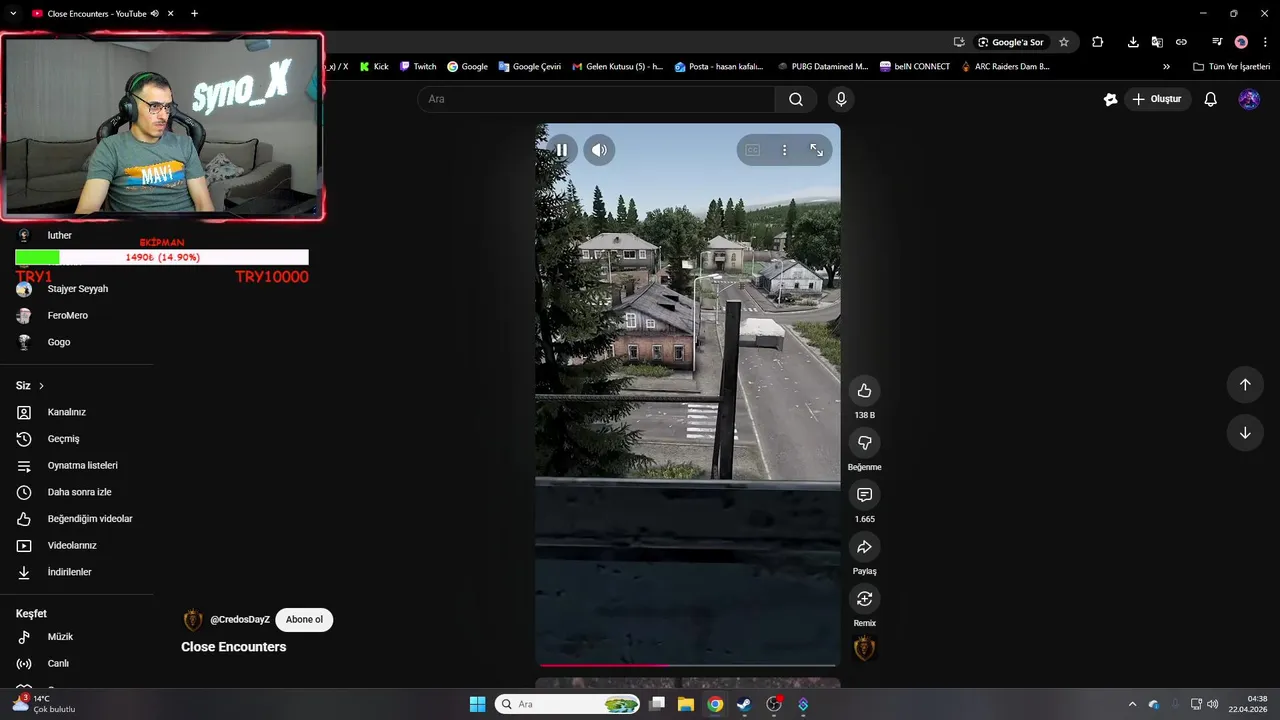
Task: Click the translate extension icon
Action: pyautogui.click(x=1157, y=42)
